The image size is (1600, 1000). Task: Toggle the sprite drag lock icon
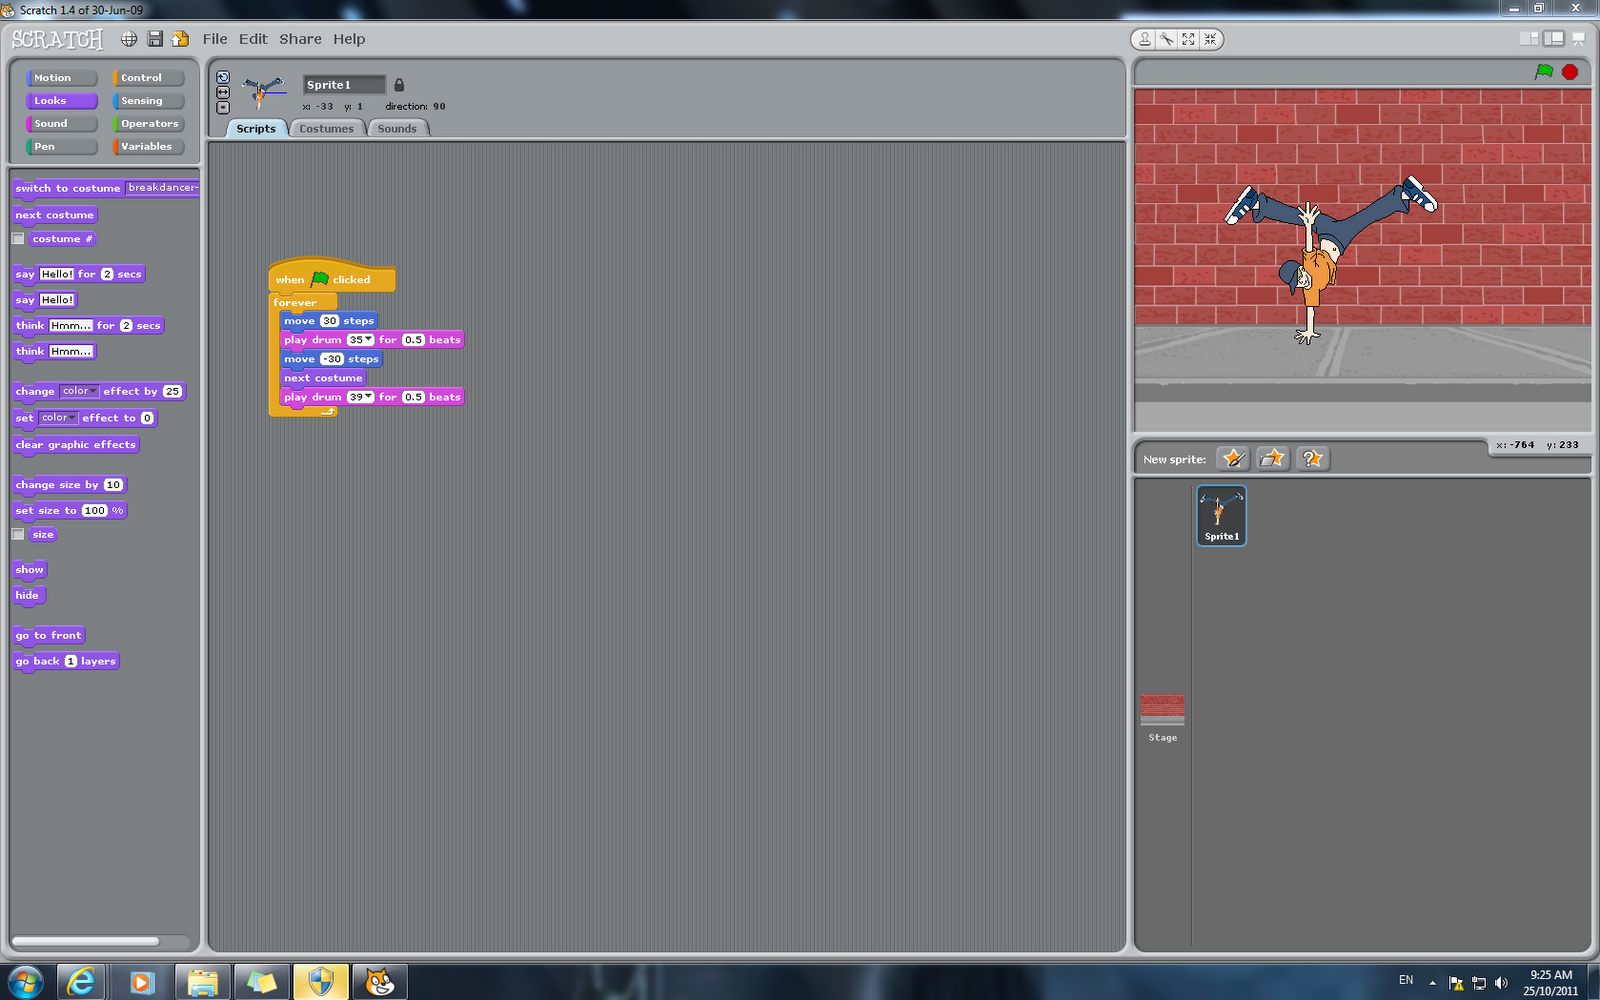click(x=399, y=85)
